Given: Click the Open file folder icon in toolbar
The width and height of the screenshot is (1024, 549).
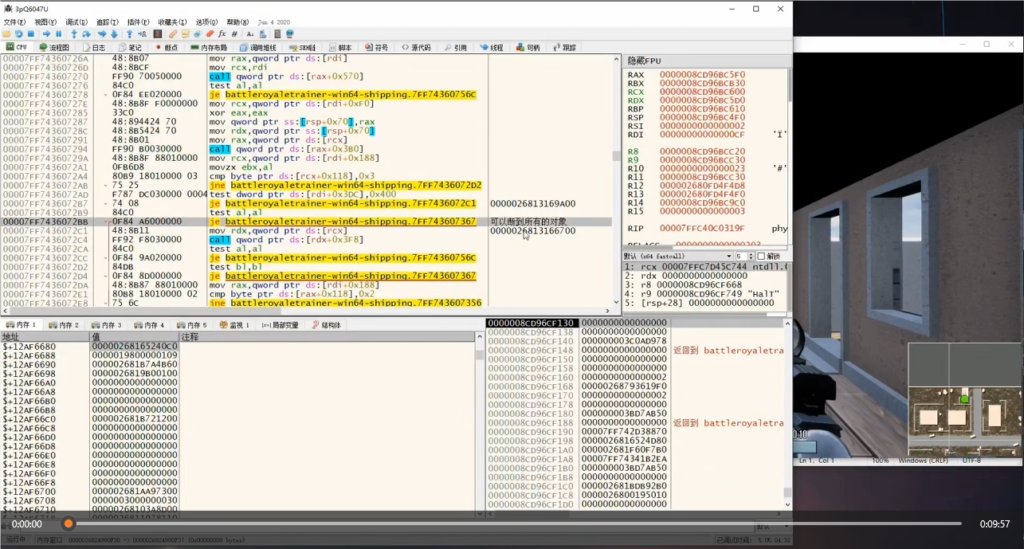Looking at the screenshot, I should click(x=8, y=33).
